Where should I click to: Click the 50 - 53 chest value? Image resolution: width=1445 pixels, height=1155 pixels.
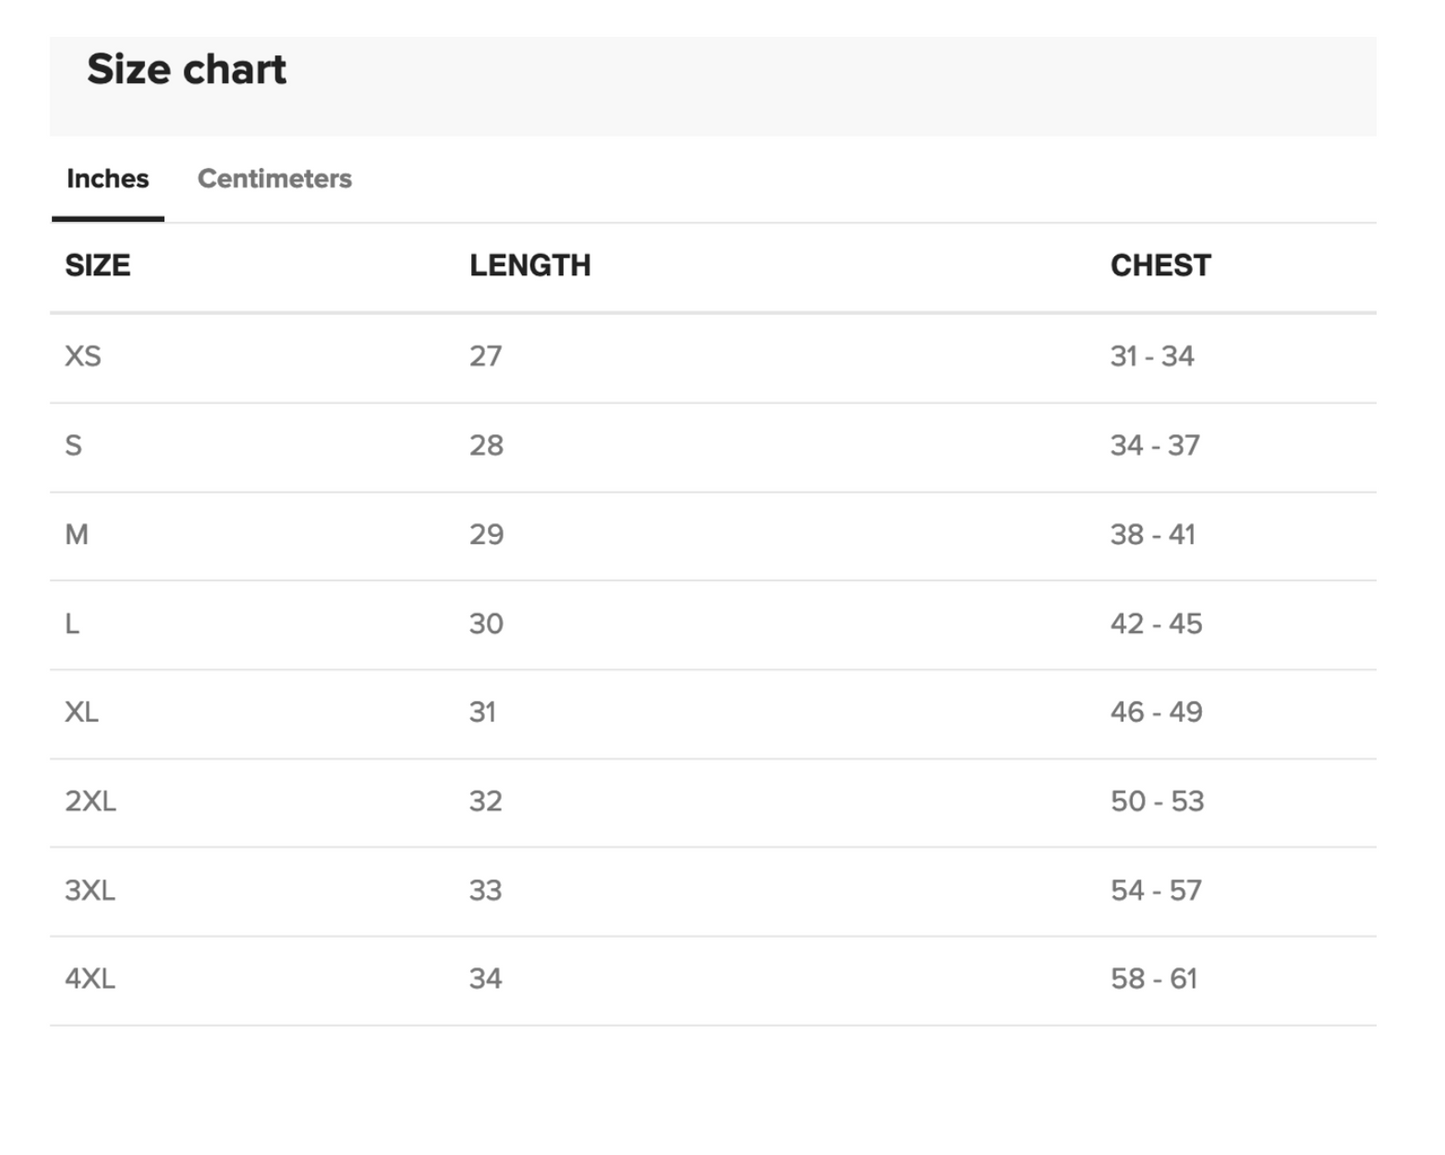coord(1157,801)
